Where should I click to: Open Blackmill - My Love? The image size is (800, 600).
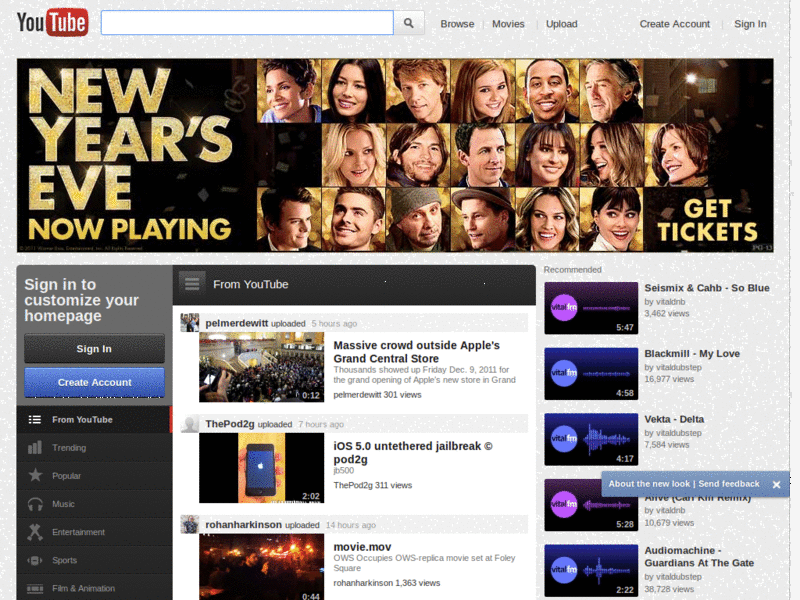pos(692,354)
